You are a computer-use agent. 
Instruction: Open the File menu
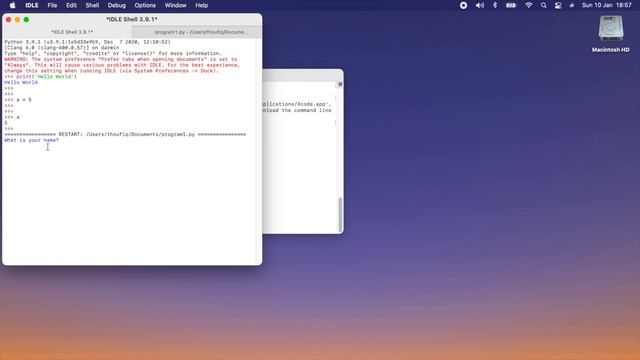(52, 5)
